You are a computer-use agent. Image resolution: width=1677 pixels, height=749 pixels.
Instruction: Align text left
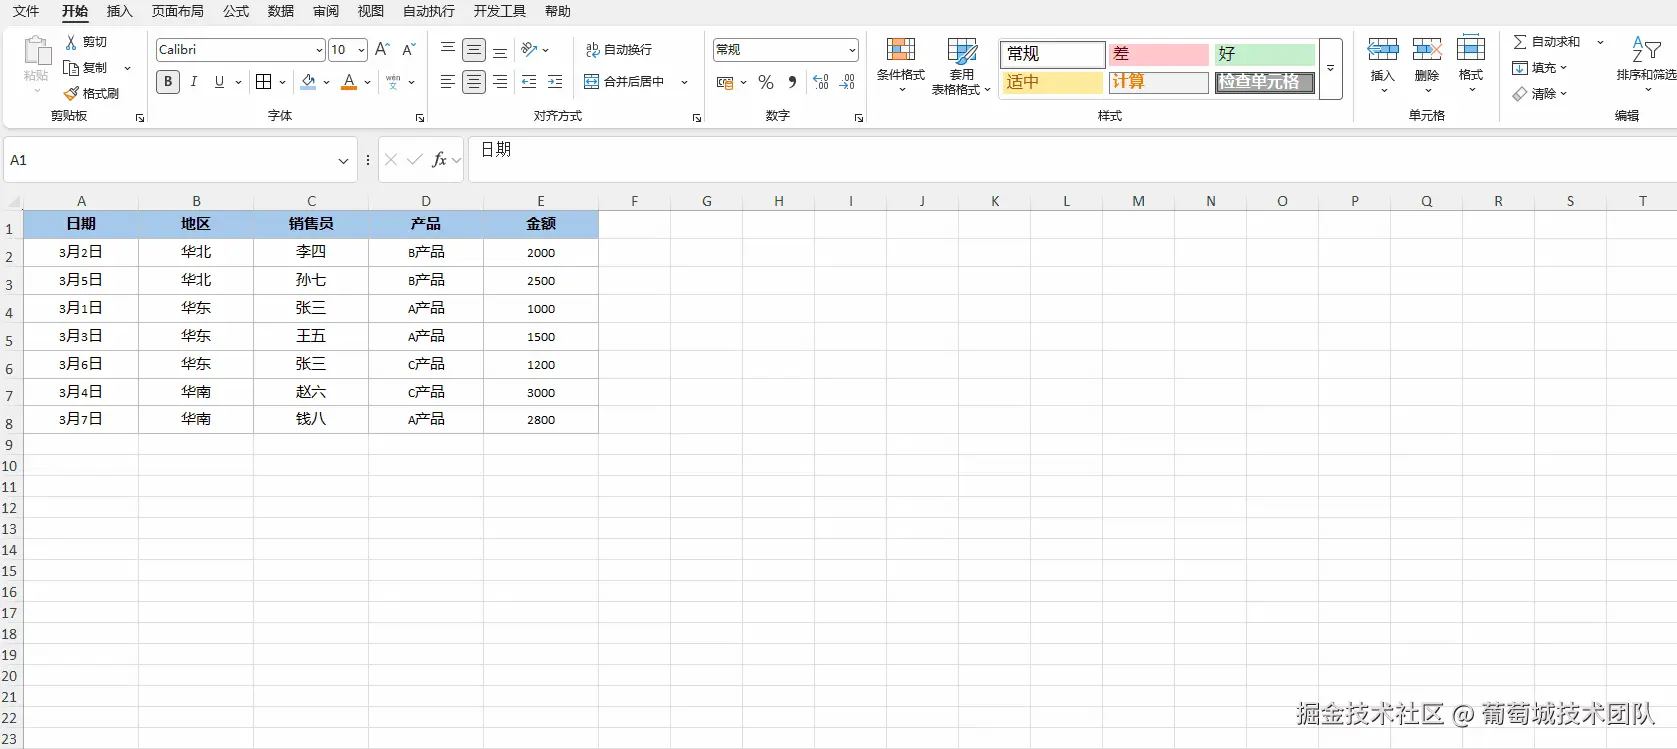[448, 82]
